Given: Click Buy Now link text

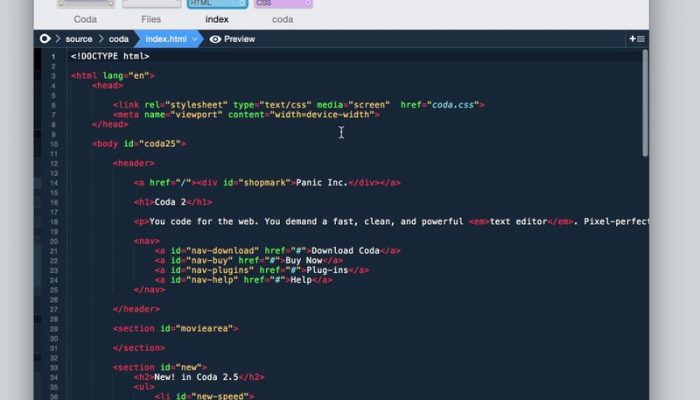Looking at the screenshot, I should 304,261.
